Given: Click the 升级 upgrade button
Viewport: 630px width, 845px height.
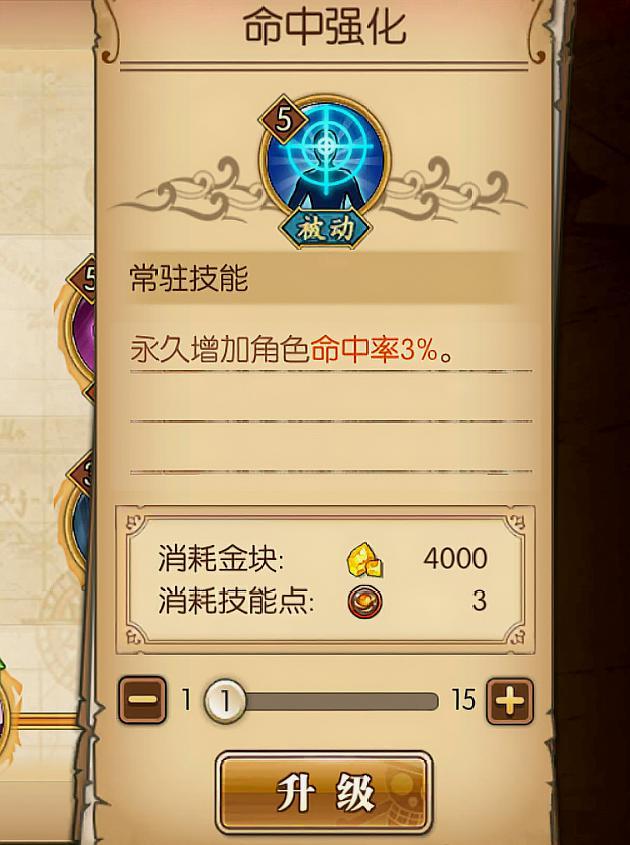Looking at the screenshot, I should point(324,793).
